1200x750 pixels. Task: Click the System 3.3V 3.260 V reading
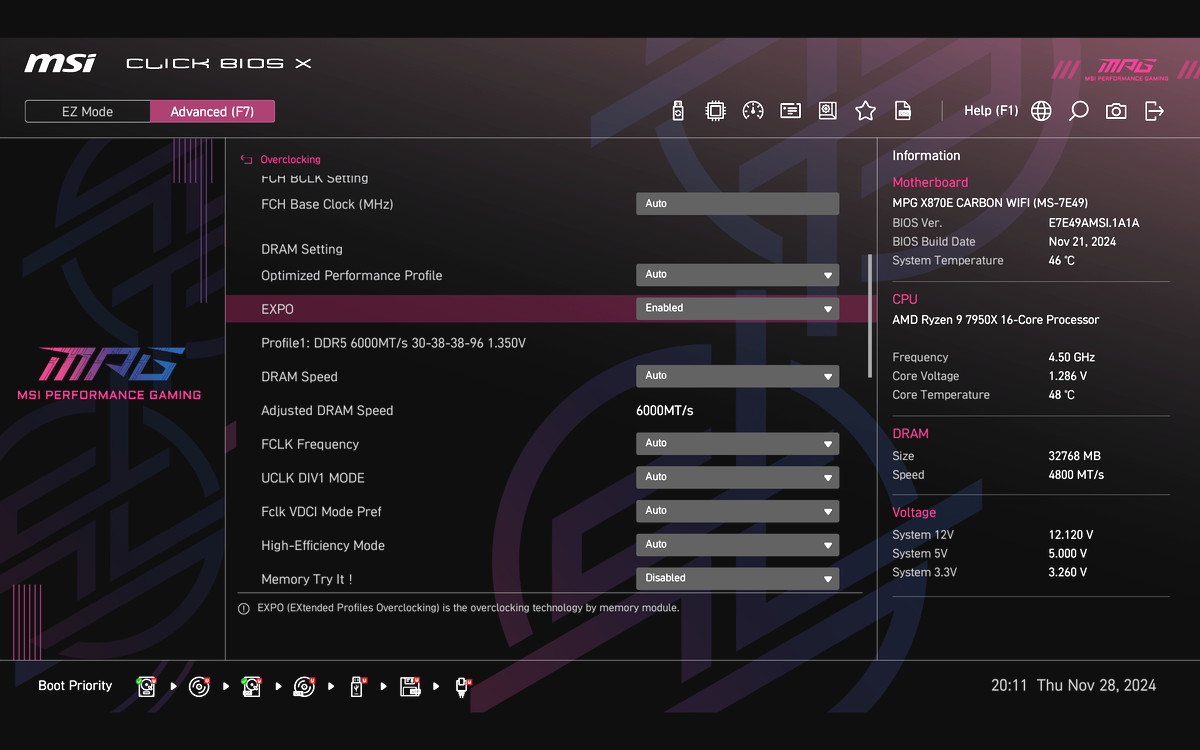coord(1068,573)
